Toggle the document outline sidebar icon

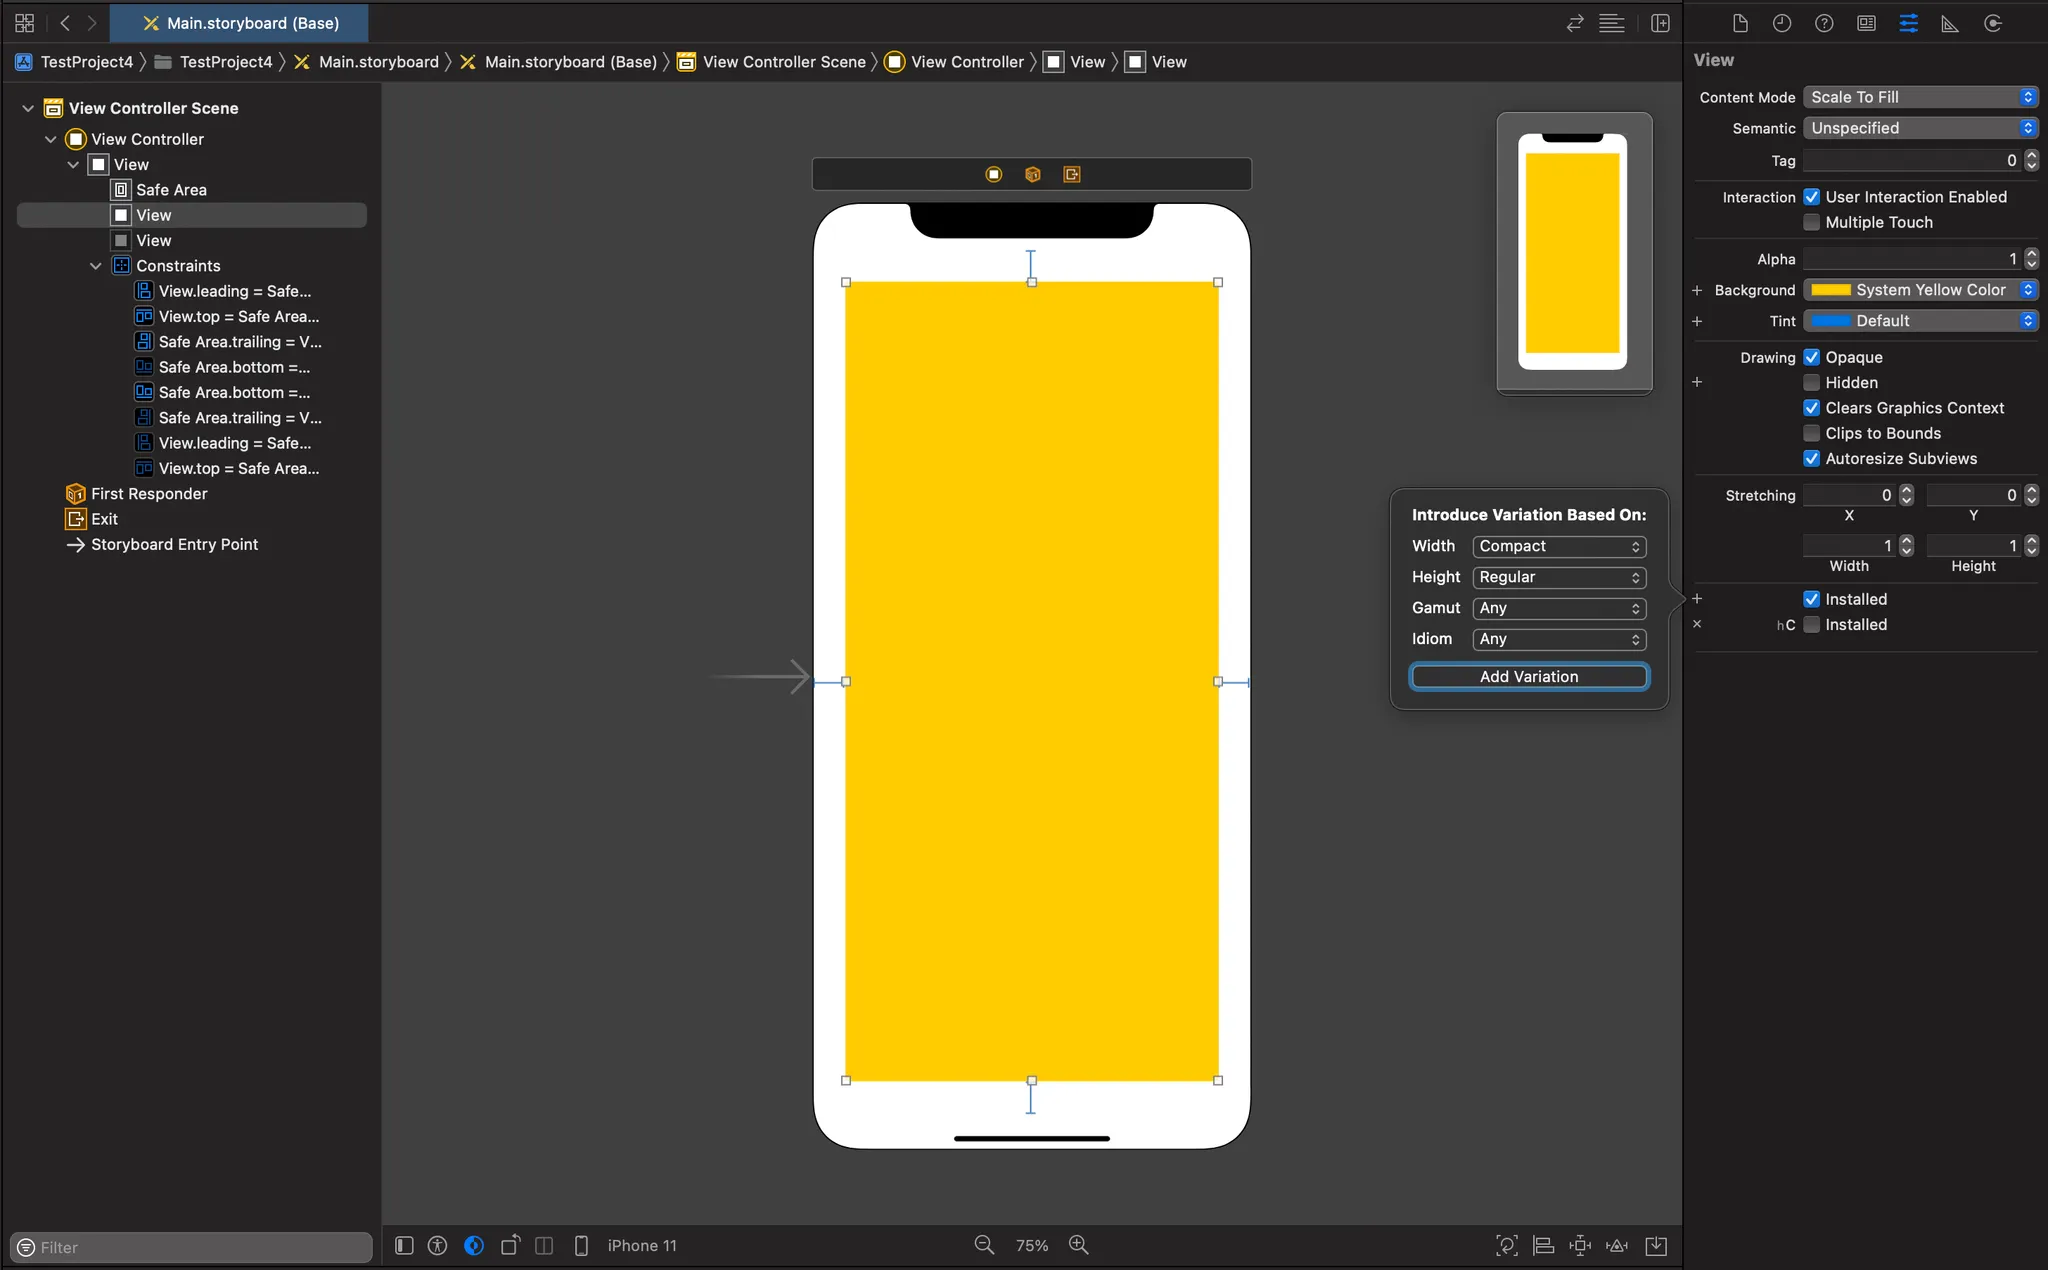pyautogui.click(x=404, y=1245)
